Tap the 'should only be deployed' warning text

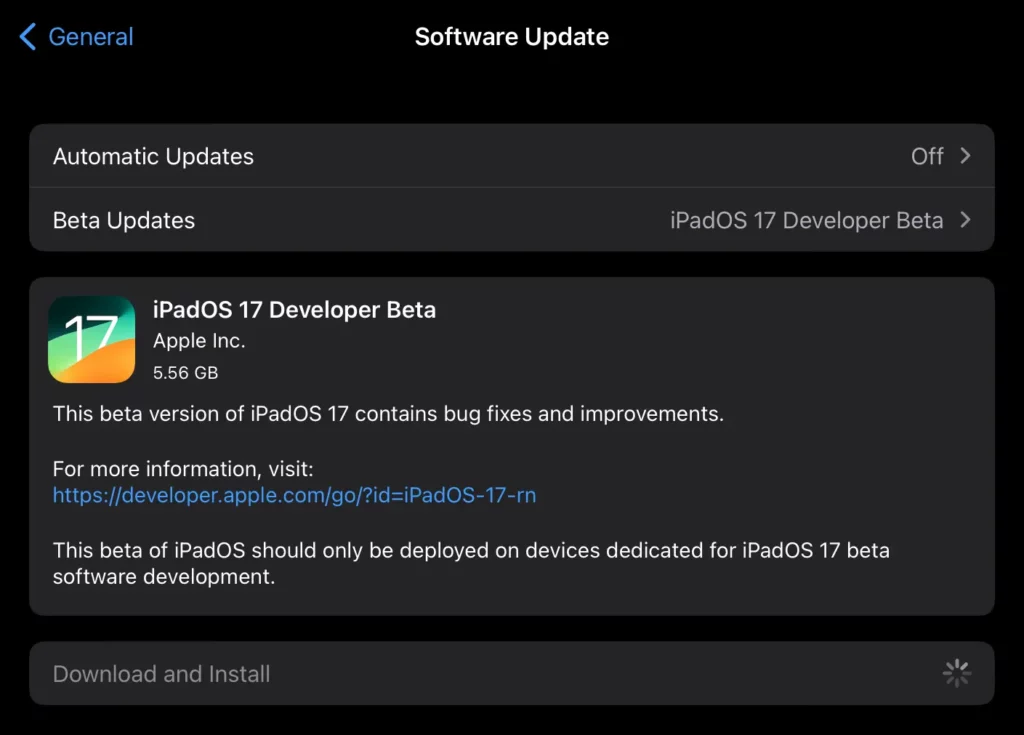[472, 563]
